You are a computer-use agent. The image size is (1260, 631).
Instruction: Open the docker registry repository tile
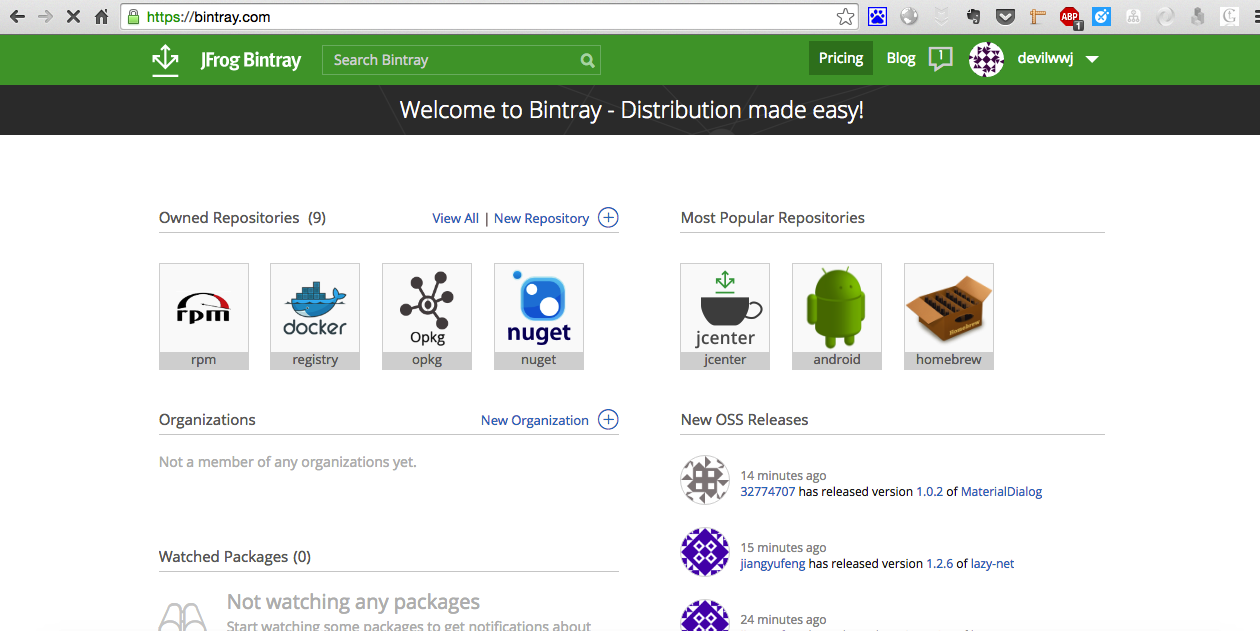[315, 316]
